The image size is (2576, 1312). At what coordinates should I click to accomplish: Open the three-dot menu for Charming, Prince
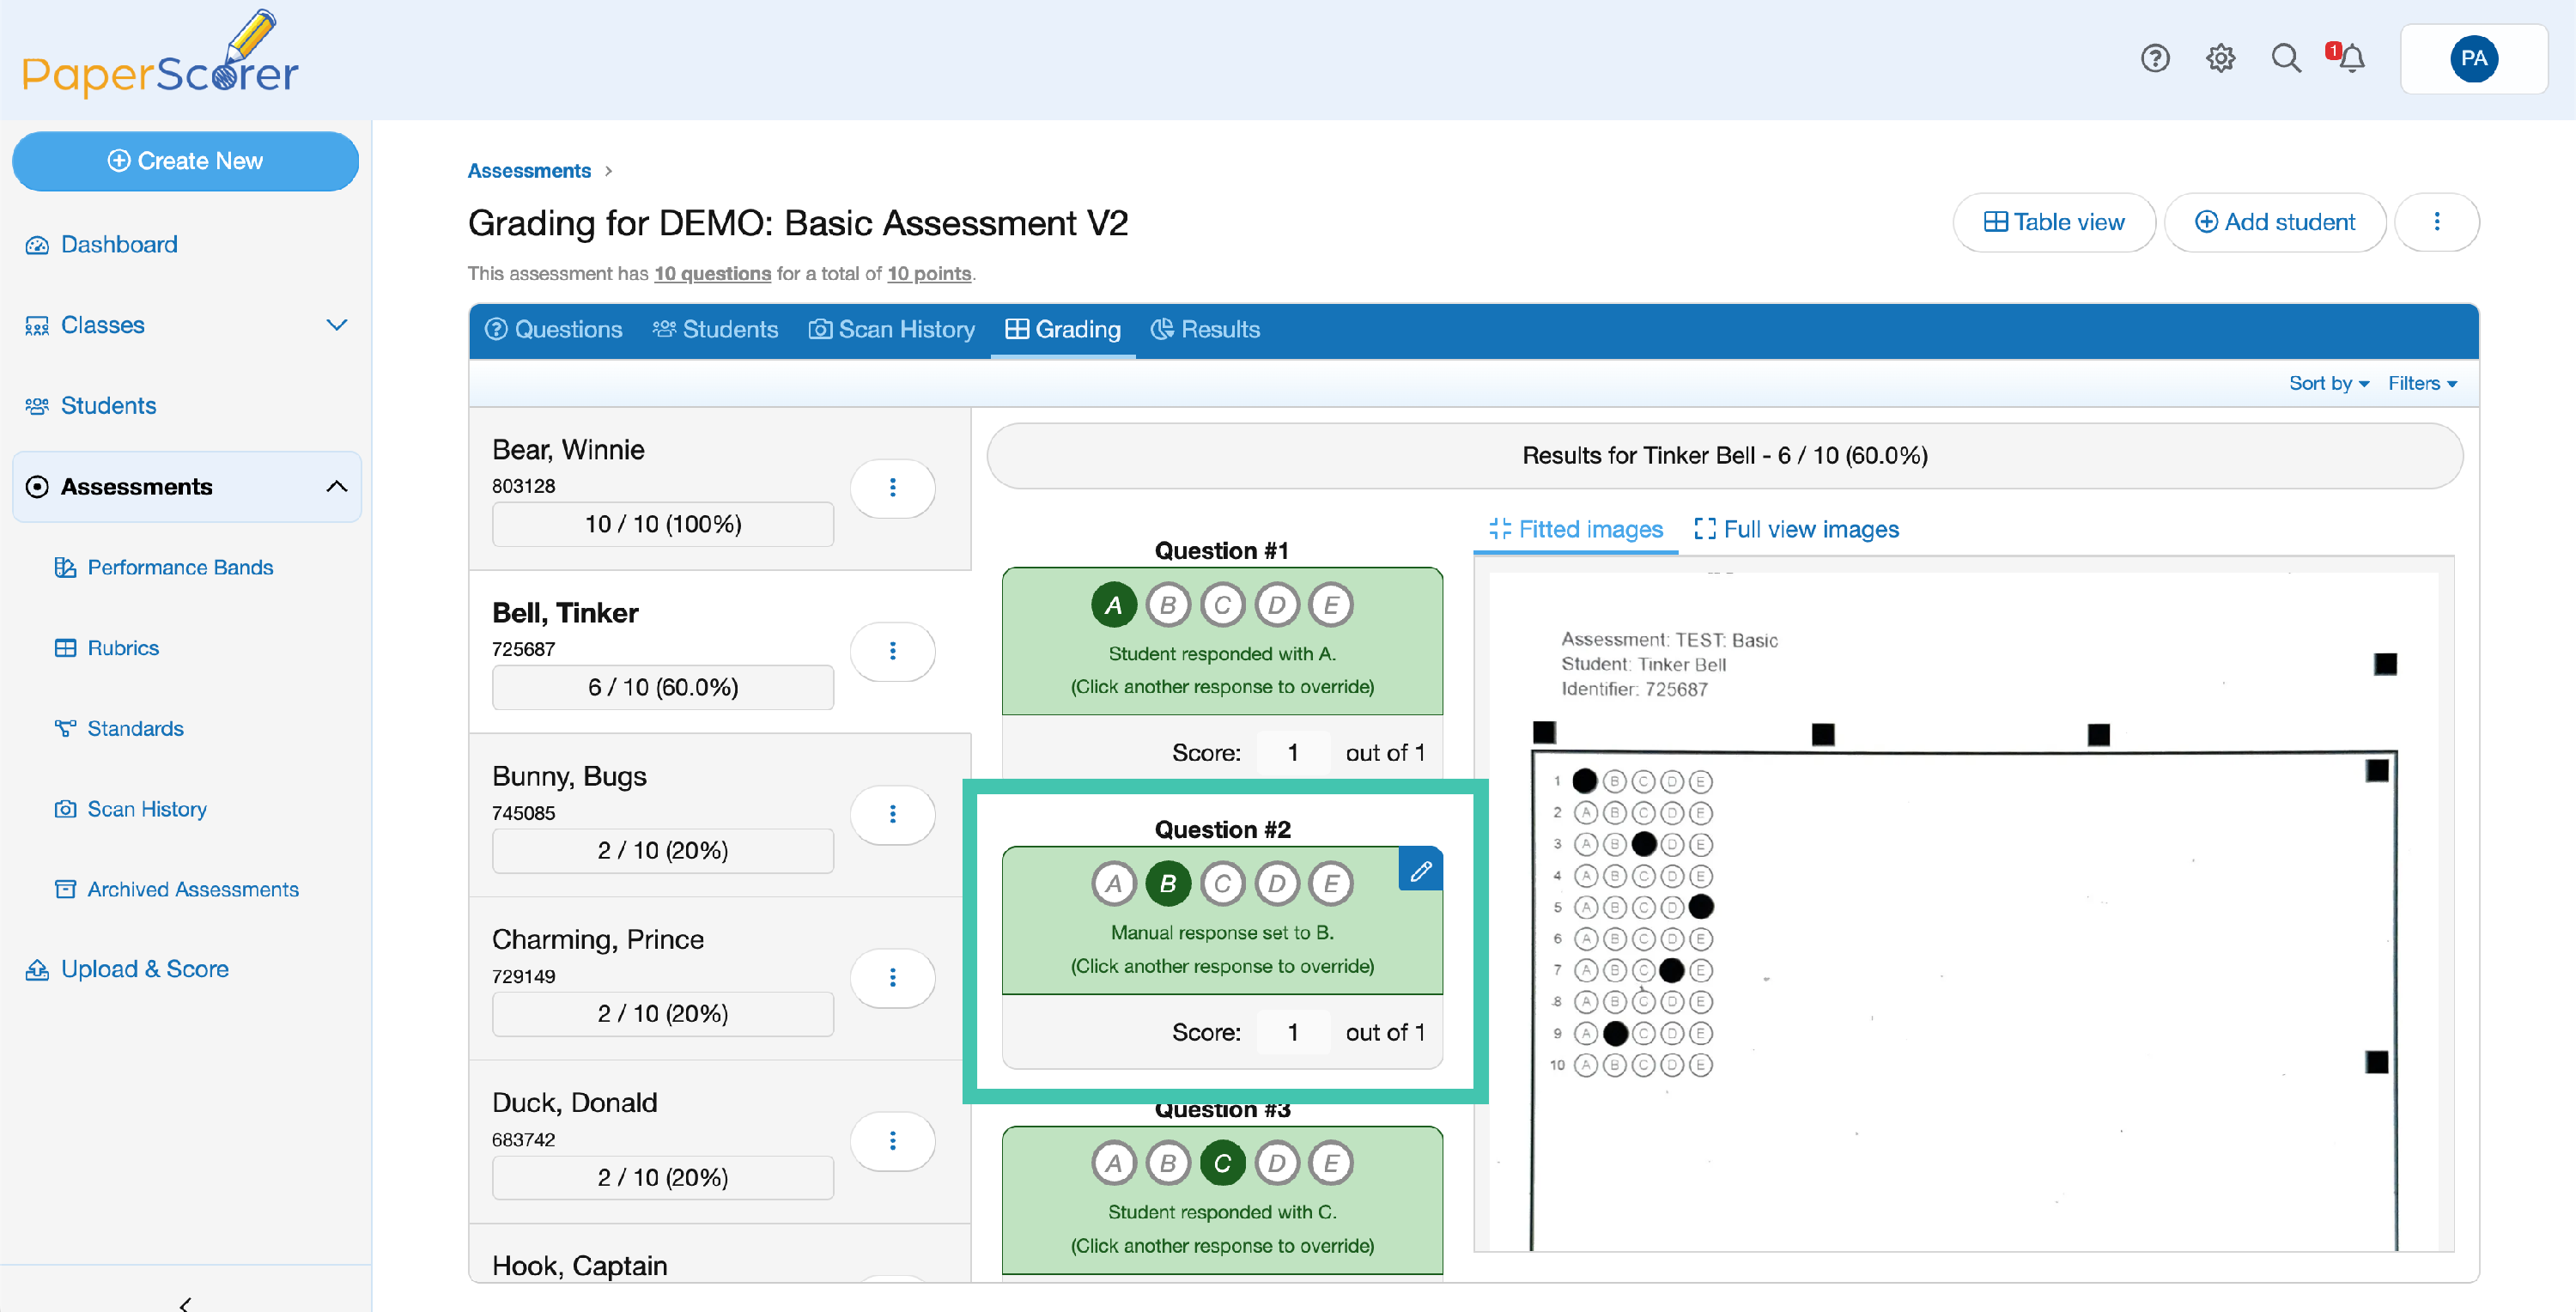pyautogui.click(x=892, y=977)
